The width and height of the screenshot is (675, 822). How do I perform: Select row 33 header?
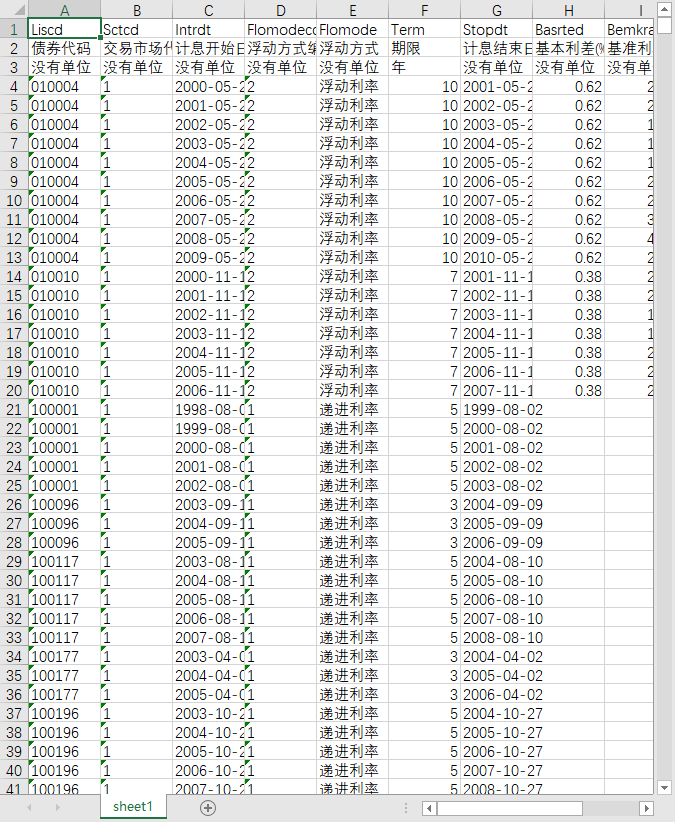point(14,637)
